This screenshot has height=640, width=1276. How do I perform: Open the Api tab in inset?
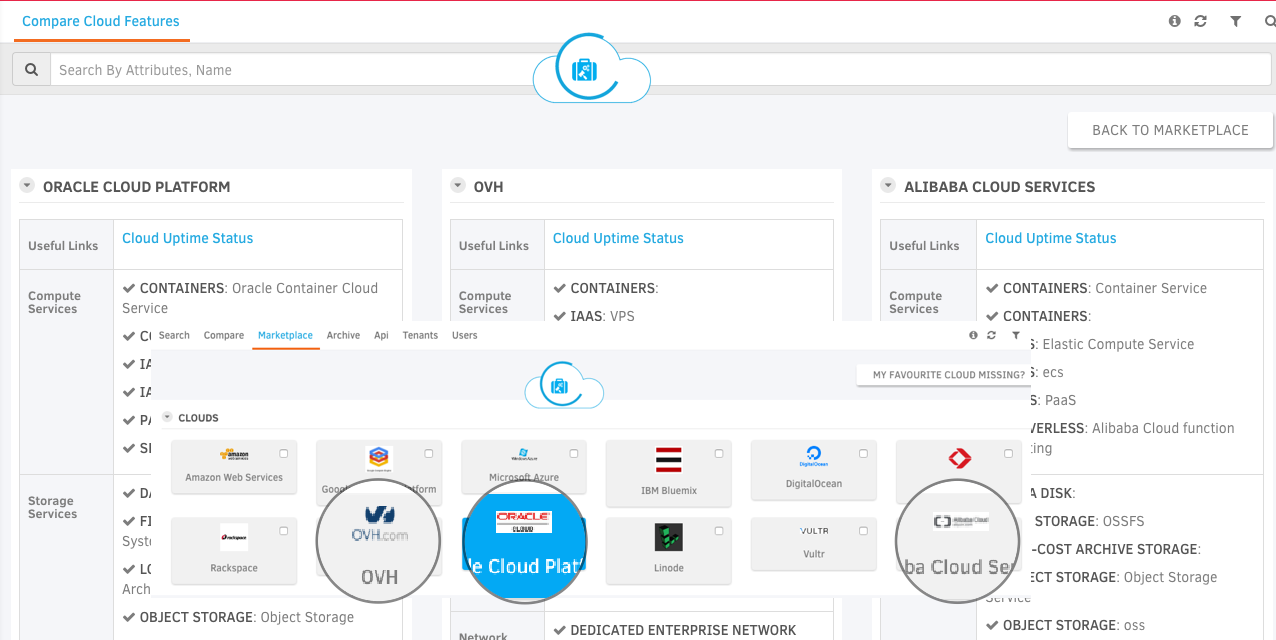pyautogui.click(x=381, y=336)
